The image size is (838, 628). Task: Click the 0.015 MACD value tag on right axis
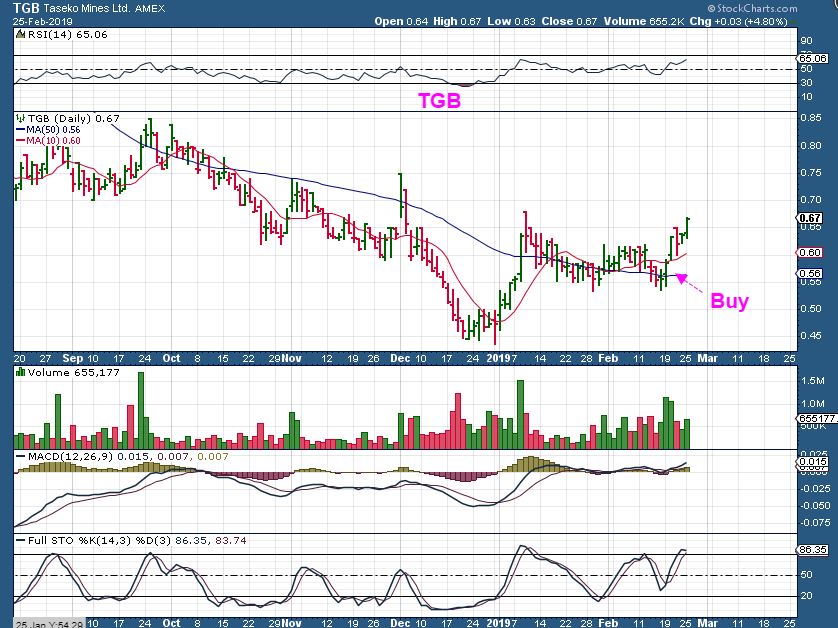[x=812, y=461]
